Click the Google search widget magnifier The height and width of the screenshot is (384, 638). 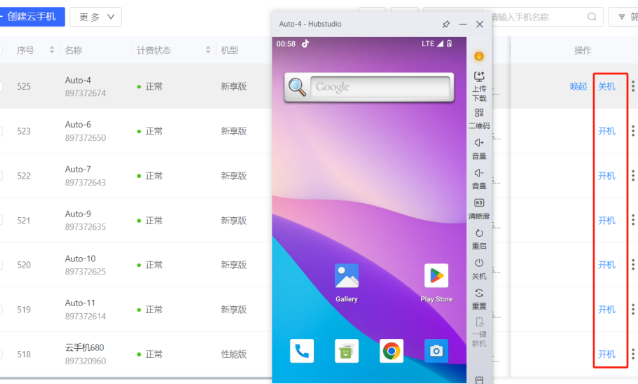click(297, 87)
